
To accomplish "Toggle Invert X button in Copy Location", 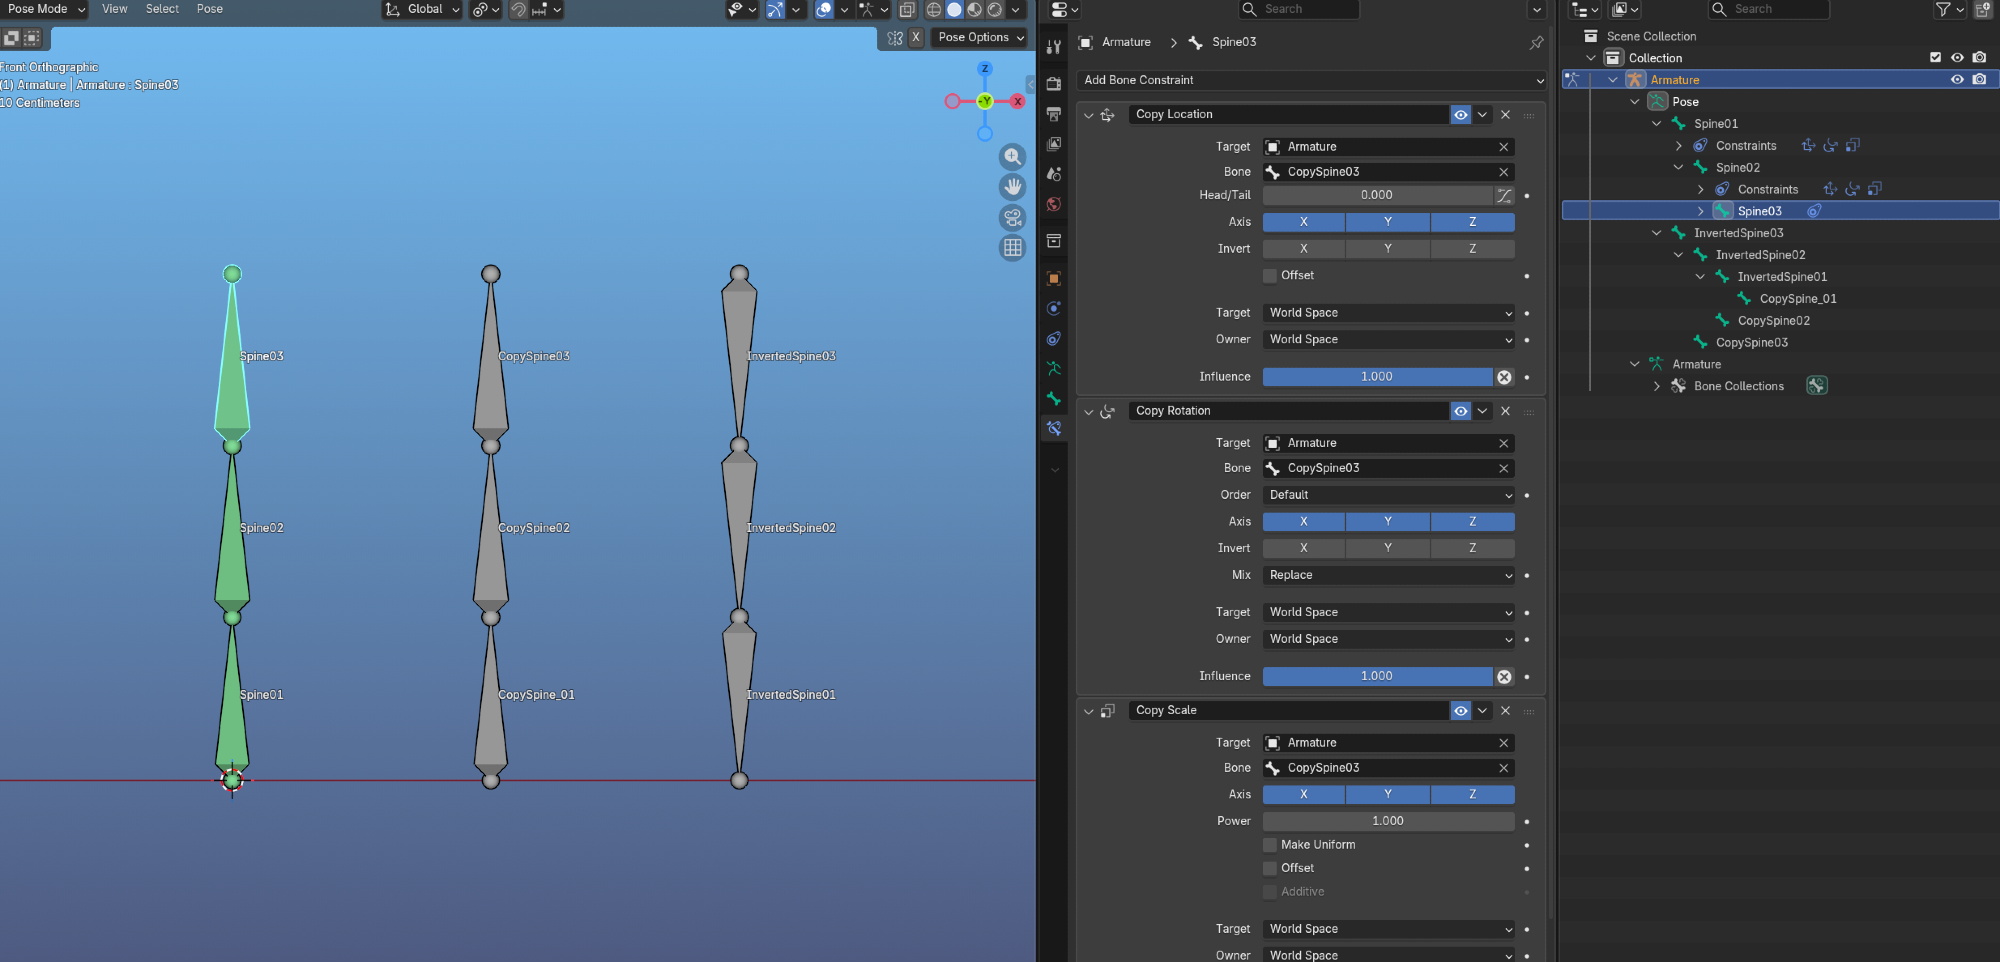I will coord(1303,249).
